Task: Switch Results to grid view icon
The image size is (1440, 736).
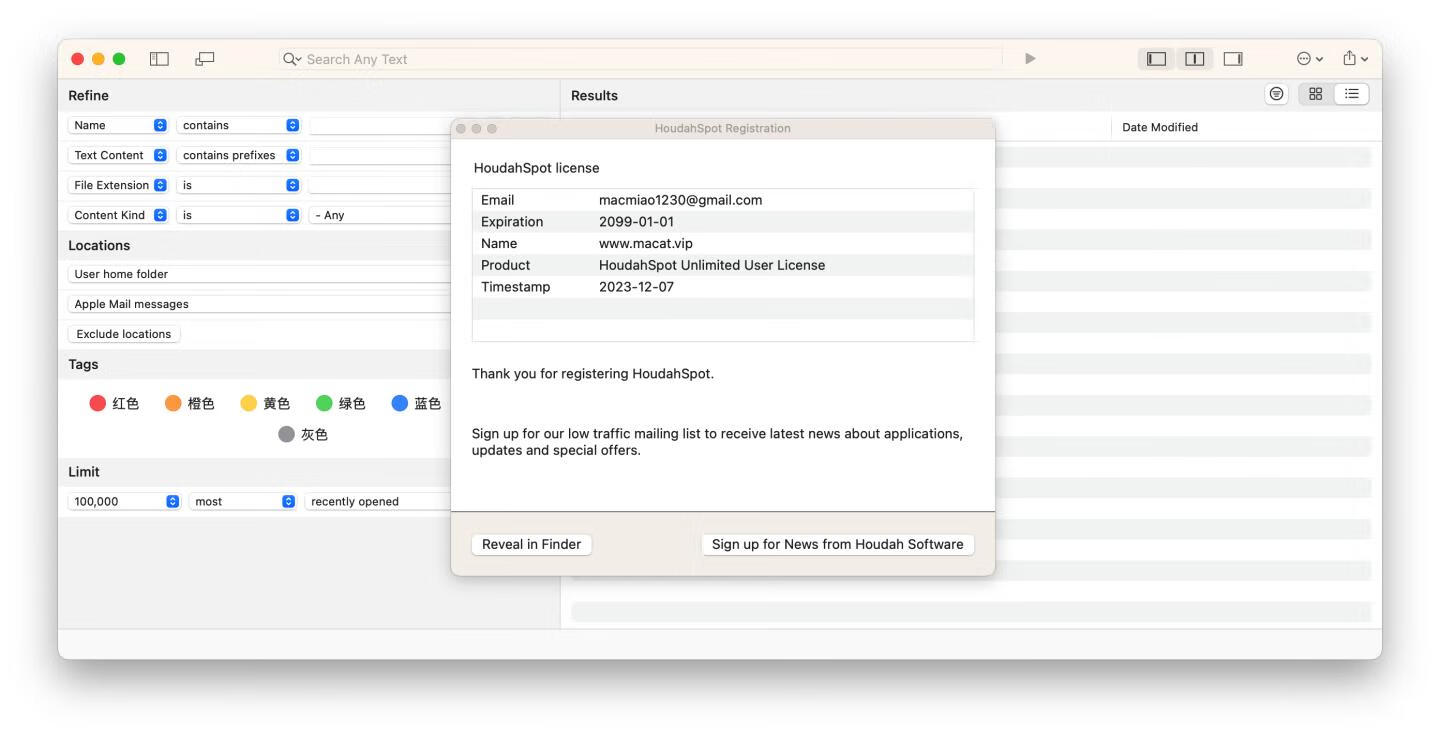Action: (x=1315, y=93)
